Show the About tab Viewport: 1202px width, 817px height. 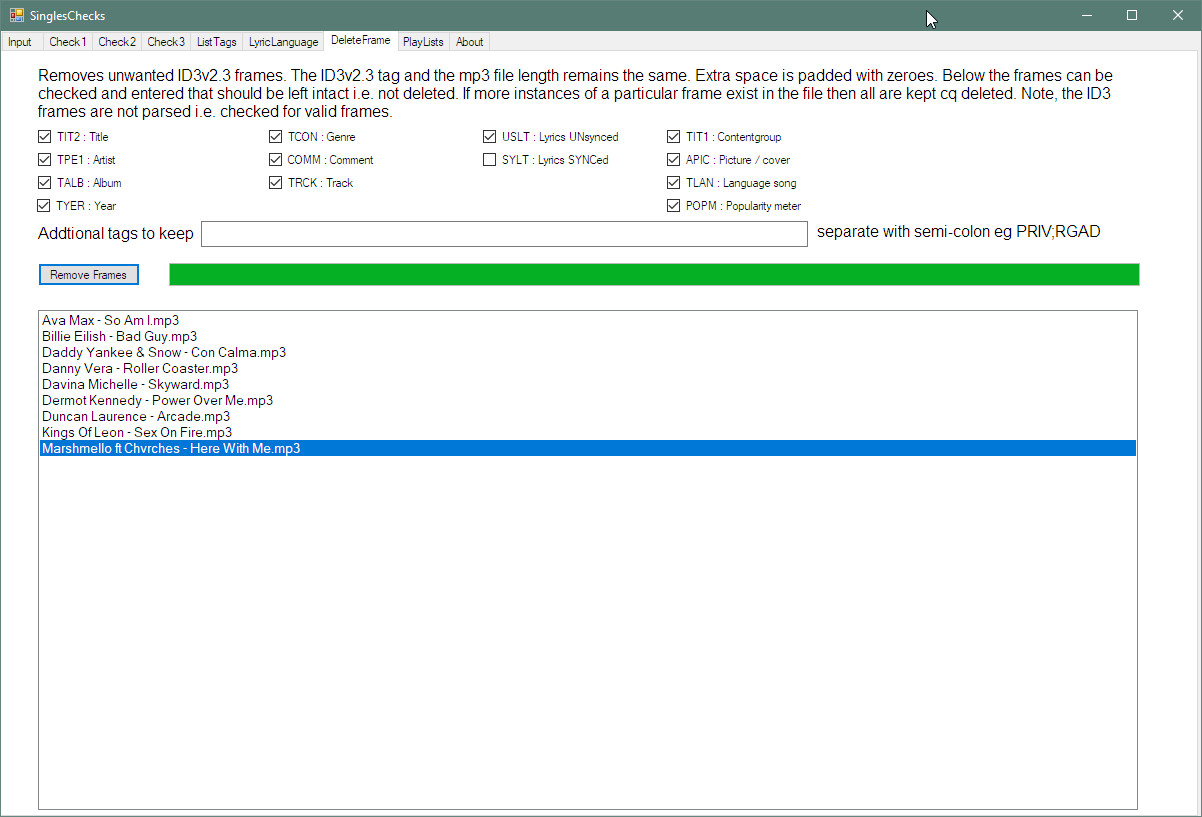[x=469, y=42]
